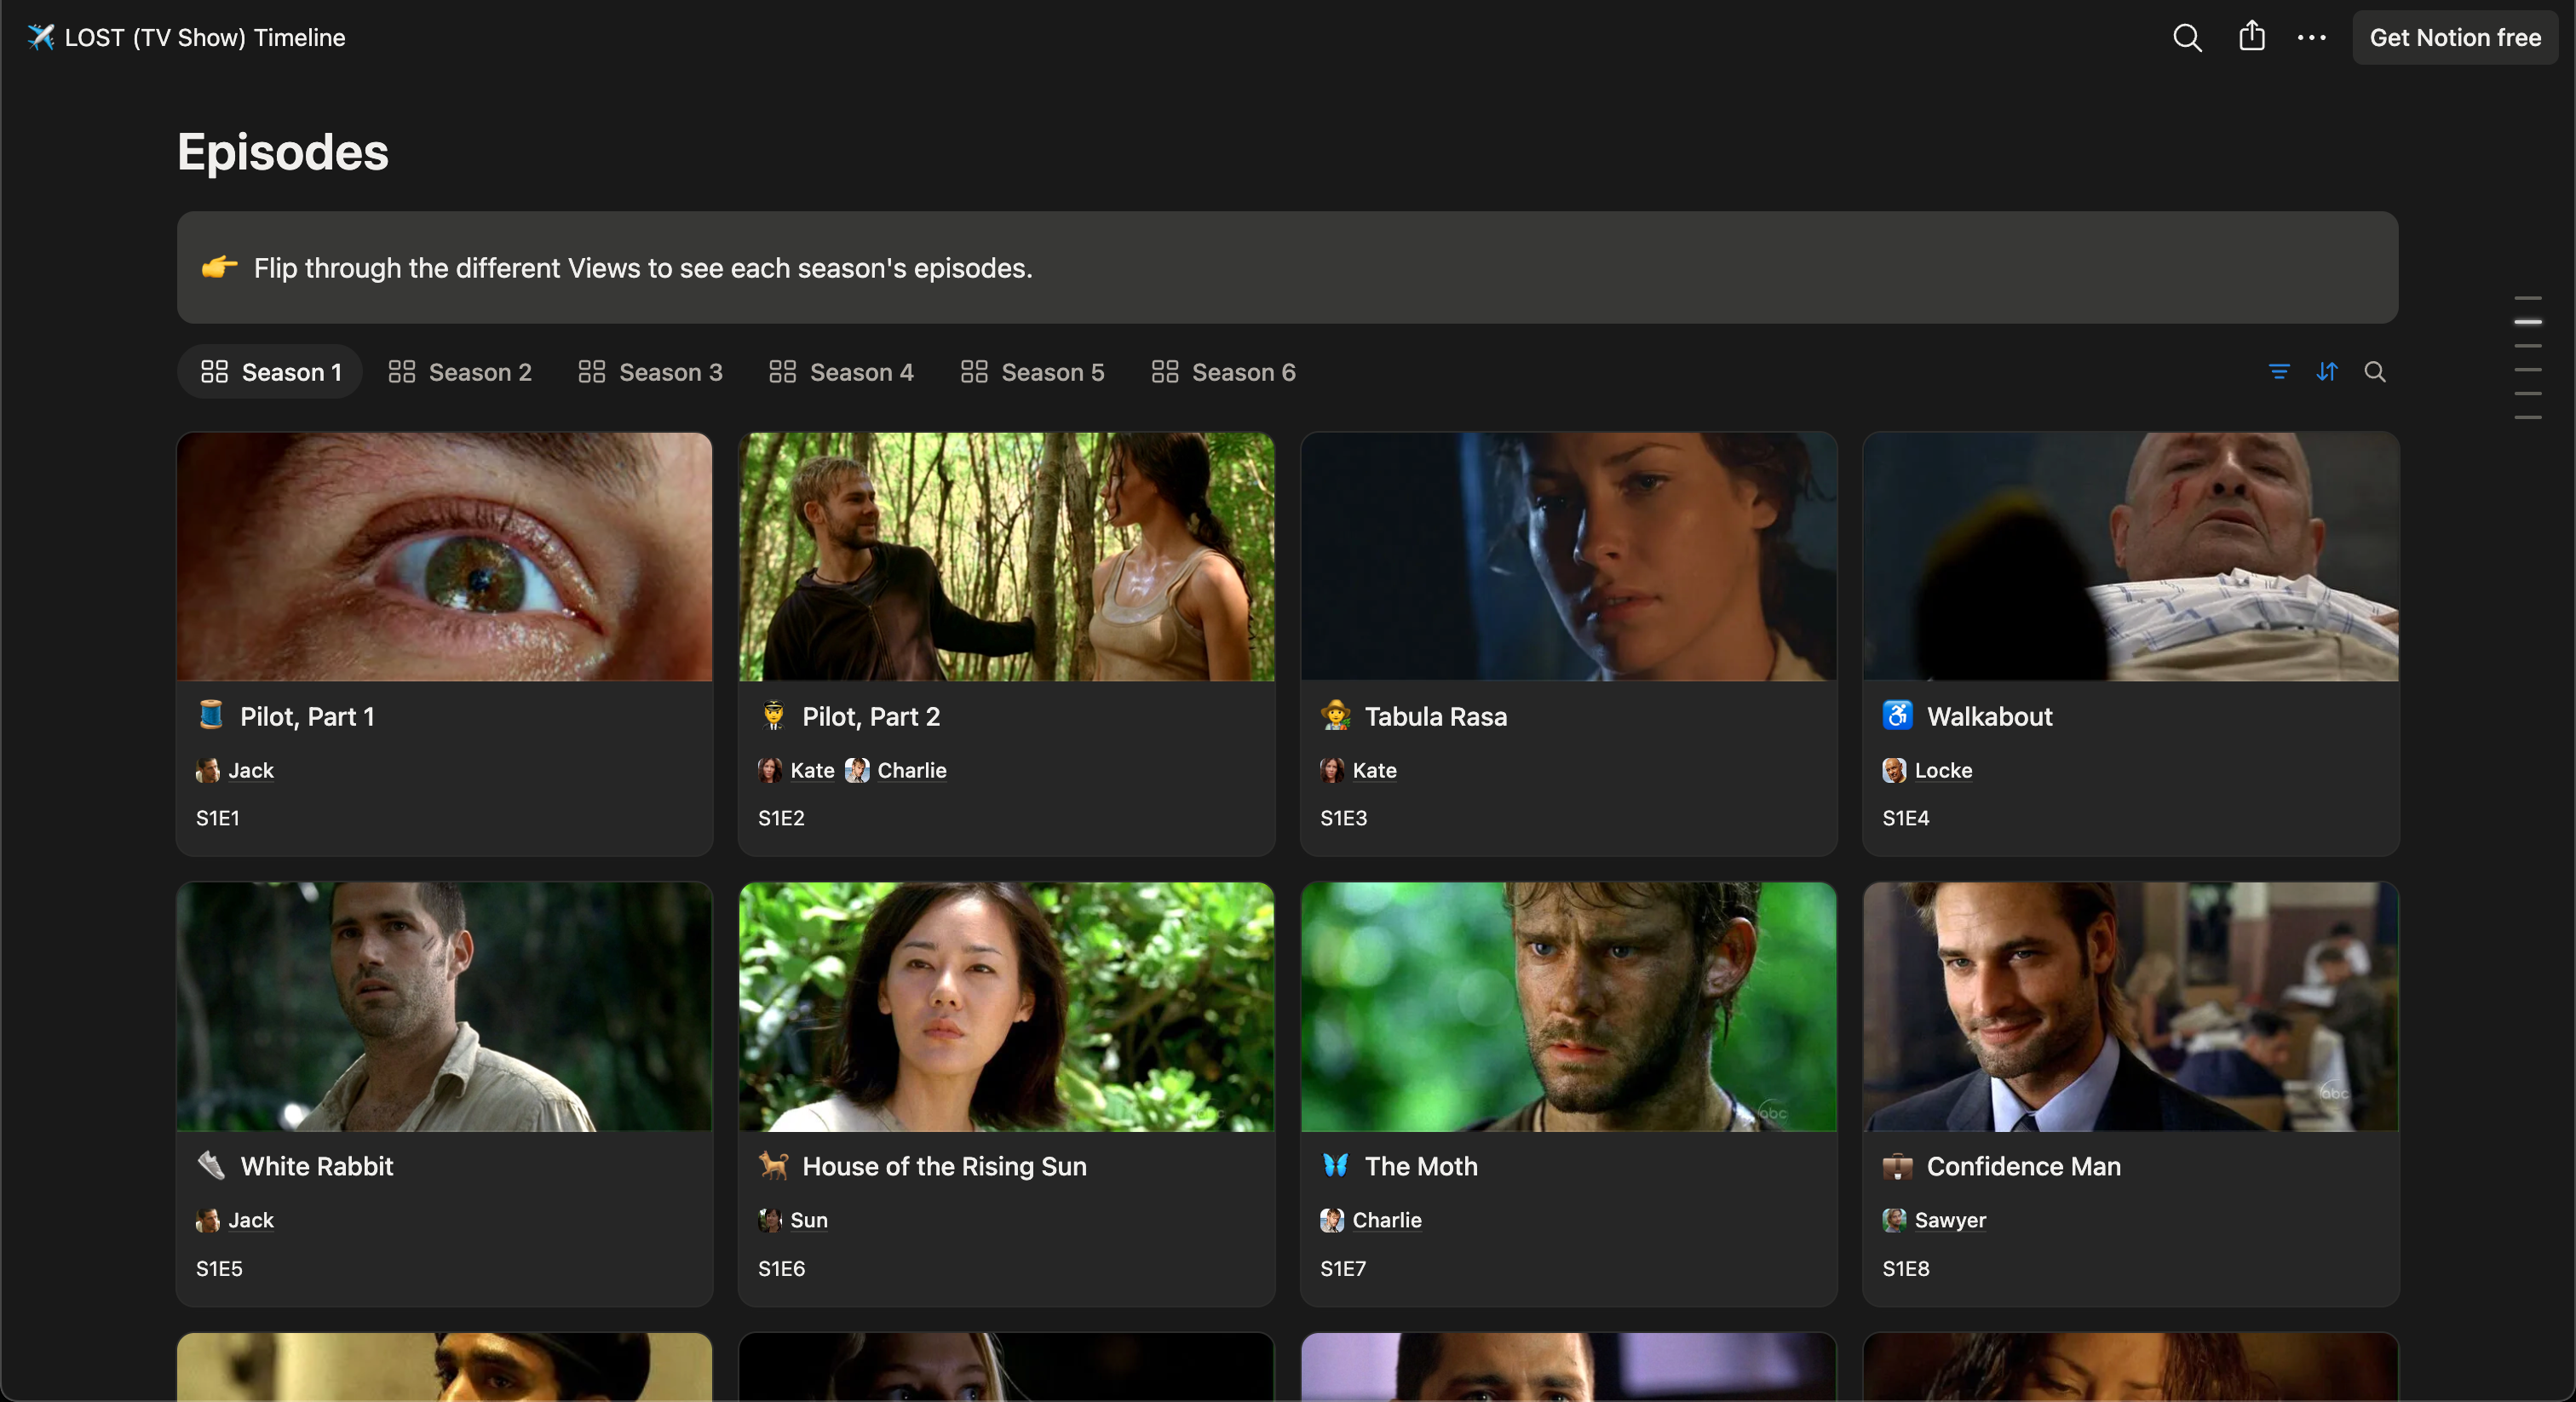This screenshot has height=1402, width=2576.
Task: Show the Season 5 view tab
Action: (x=1032, y=372)
